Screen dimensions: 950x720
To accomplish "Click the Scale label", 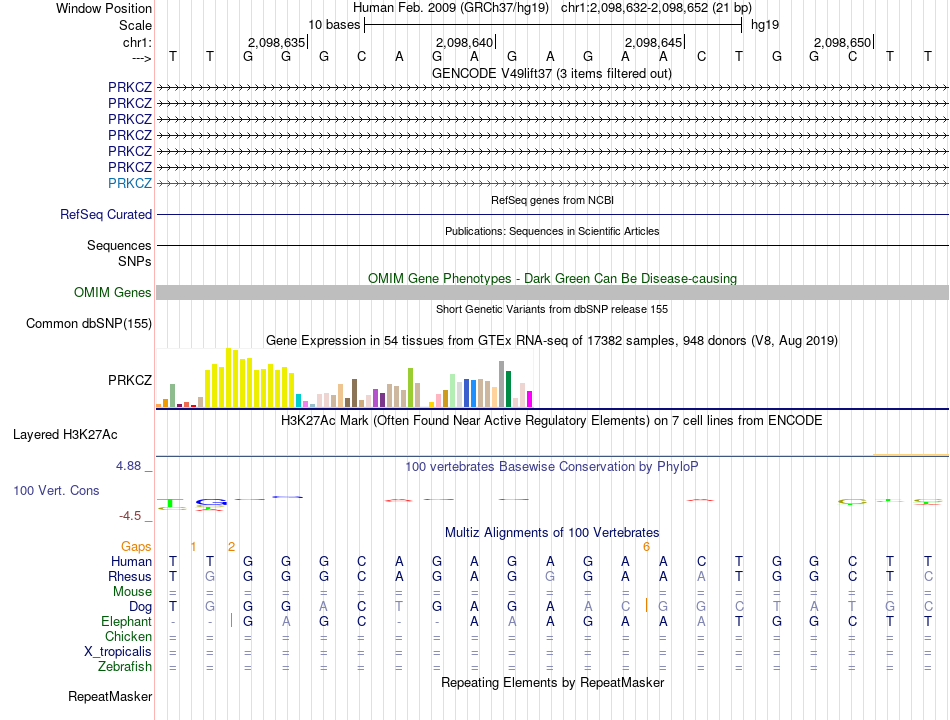I will (x=135, y=25).
